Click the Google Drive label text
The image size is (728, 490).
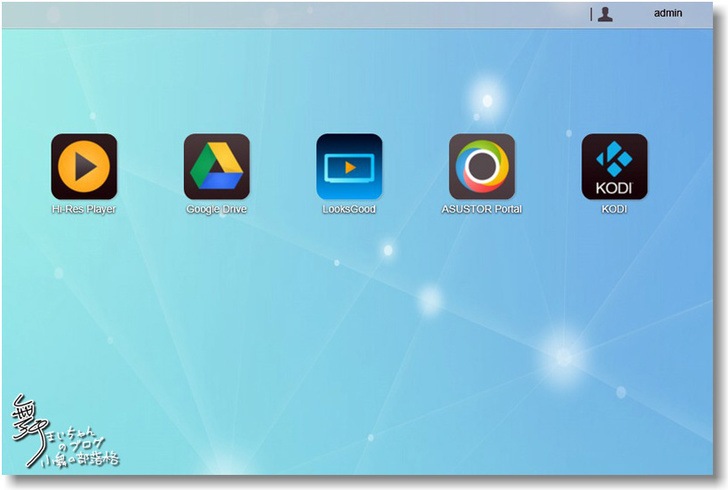tap(216, 209)
